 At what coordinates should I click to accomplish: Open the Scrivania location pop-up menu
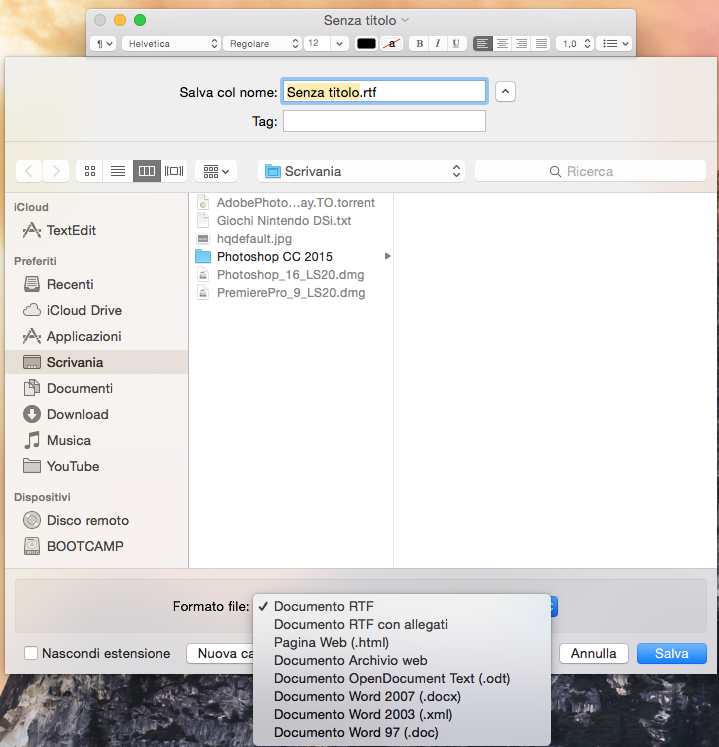pos(361,171)
